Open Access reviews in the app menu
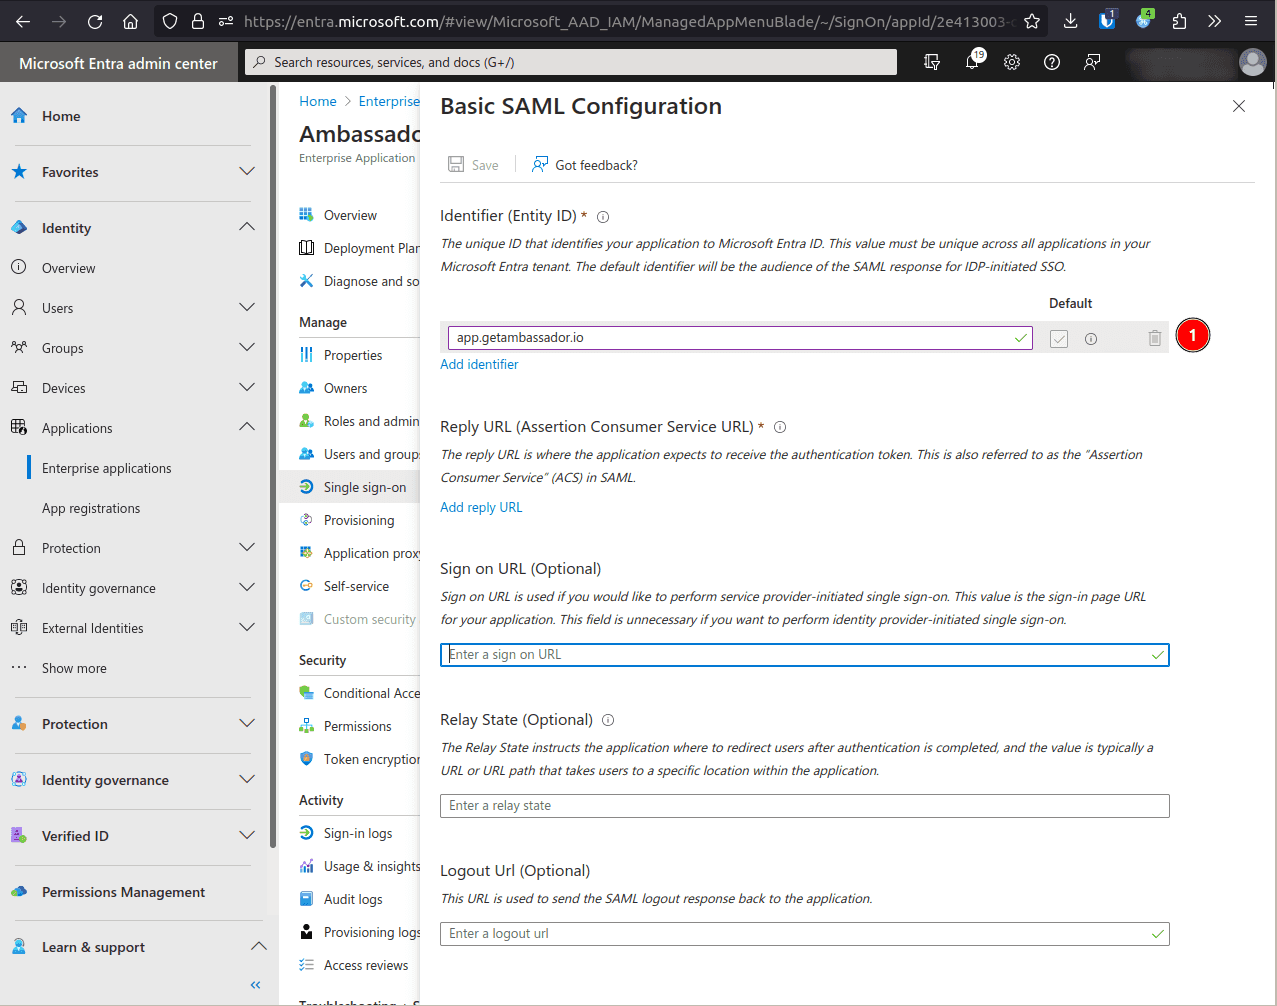The height and width of the screenshot is (1006, 1277). click(366, 965)
